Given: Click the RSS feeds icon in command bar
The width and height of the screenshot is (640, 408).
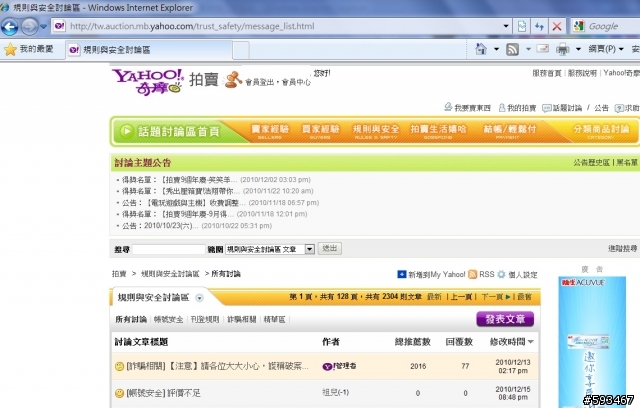Looking at the screenshot, I should click(513, 49).
